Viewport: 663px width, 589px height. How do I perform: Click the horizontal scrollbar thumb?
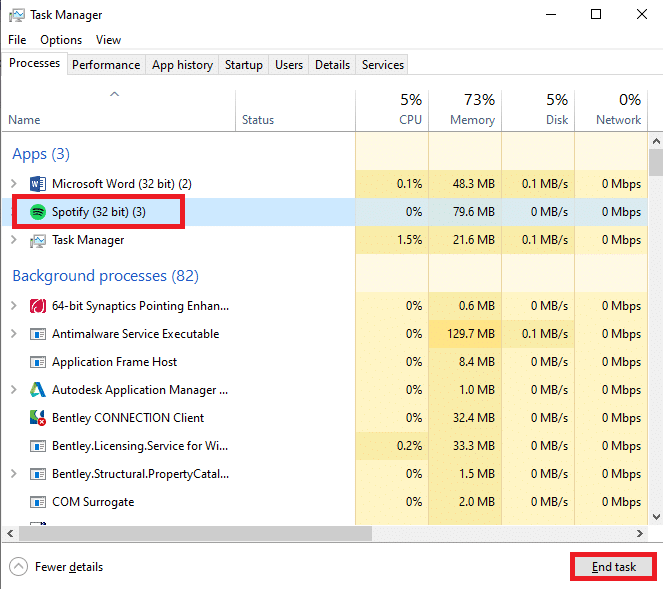195,533
